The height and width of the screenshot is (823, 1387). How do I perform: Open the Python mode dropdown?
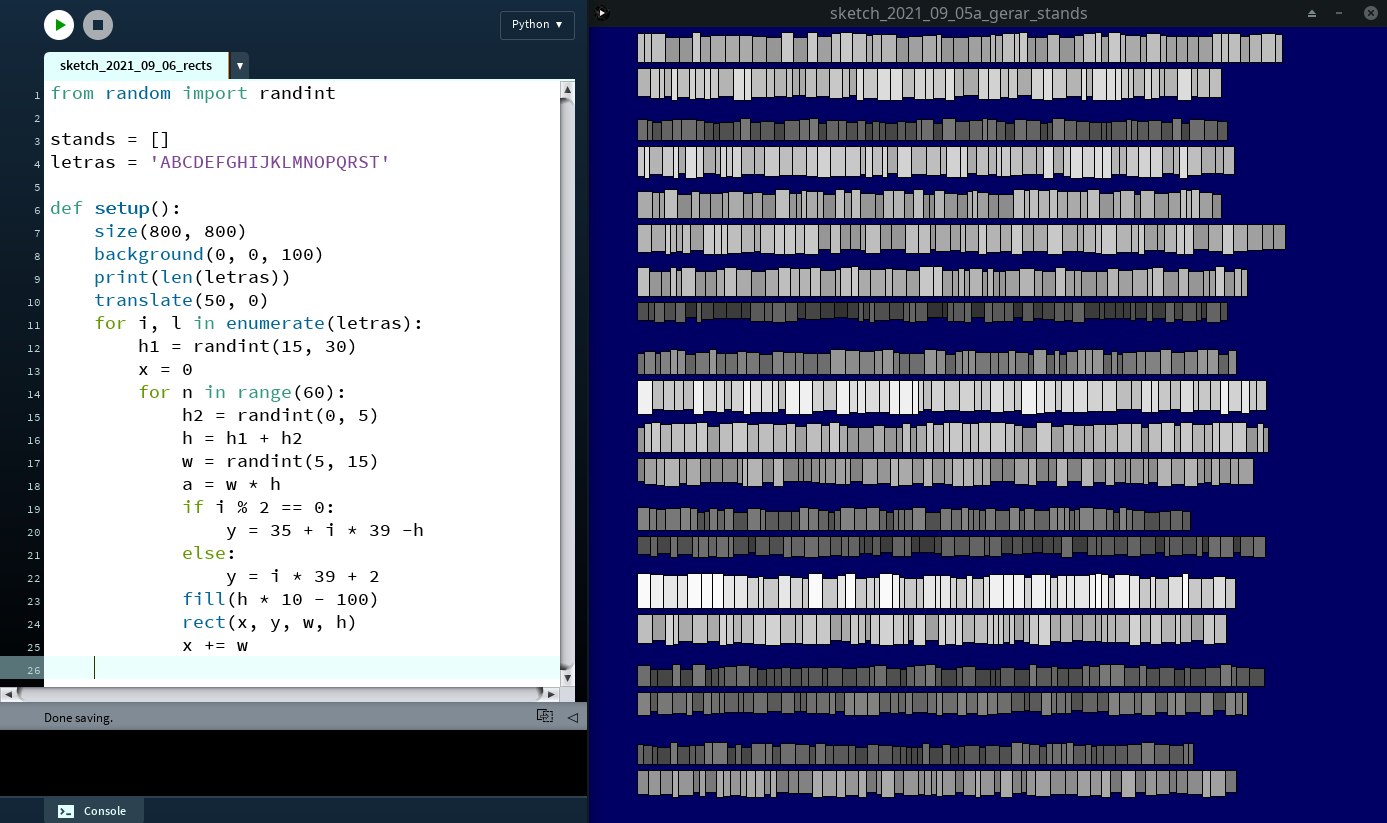click(537, 25)
